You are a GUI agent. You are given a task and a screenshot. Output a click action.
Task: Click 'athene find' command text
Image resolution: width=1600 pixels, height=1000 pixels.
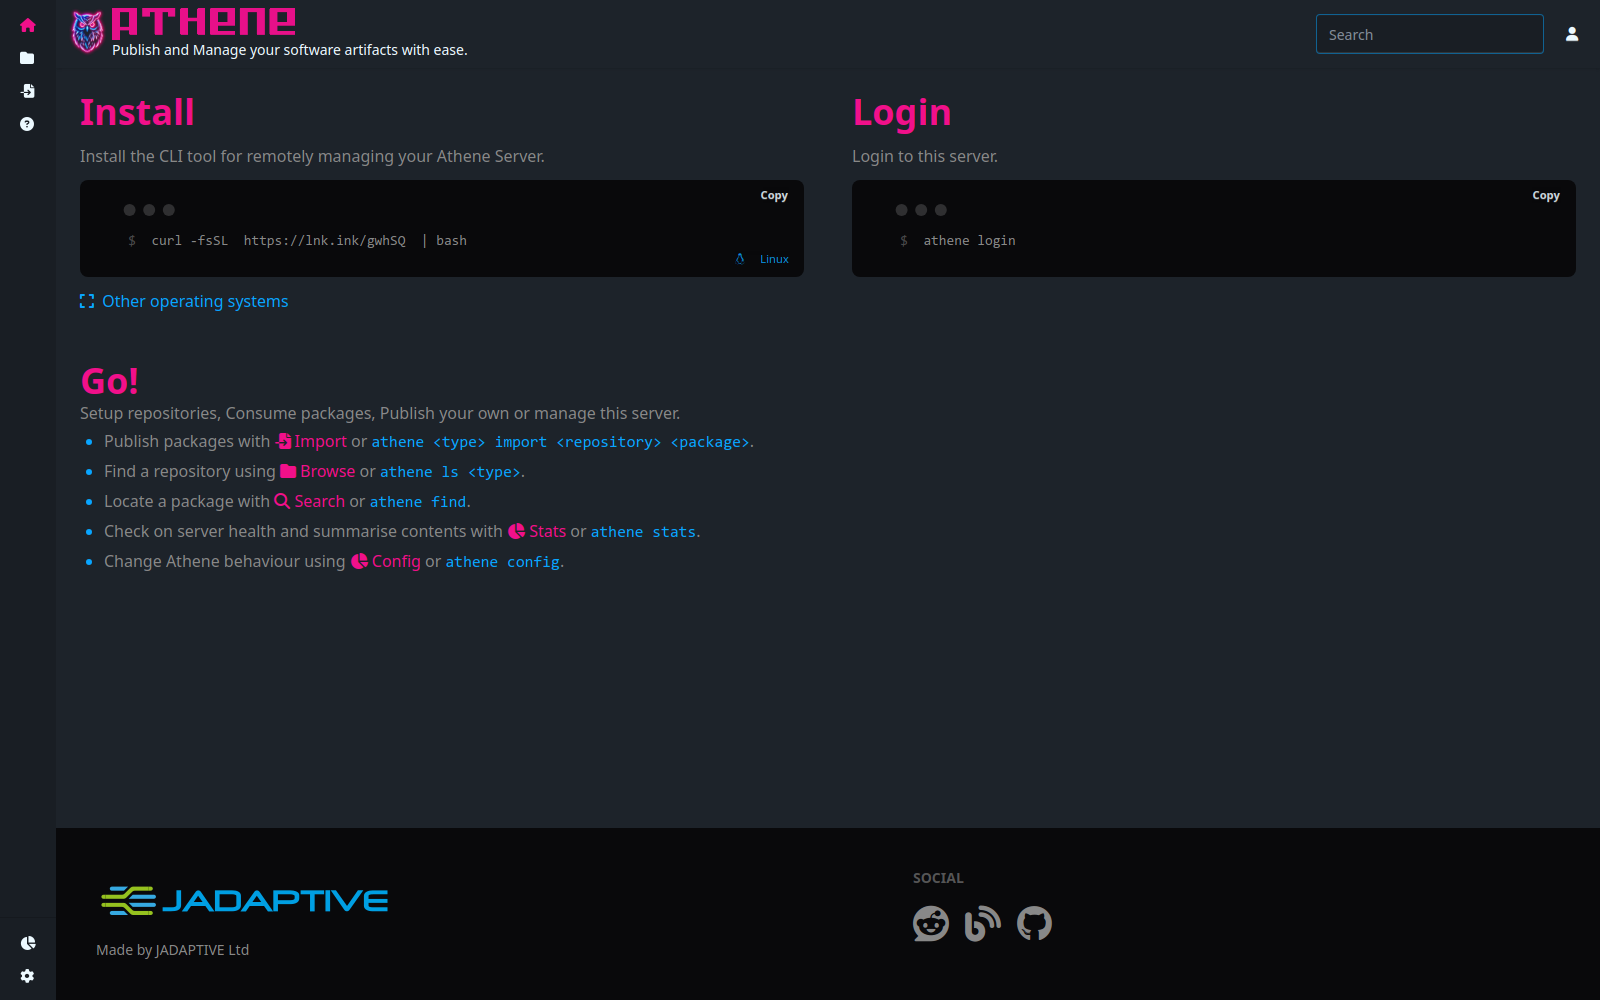coord(418,502)
